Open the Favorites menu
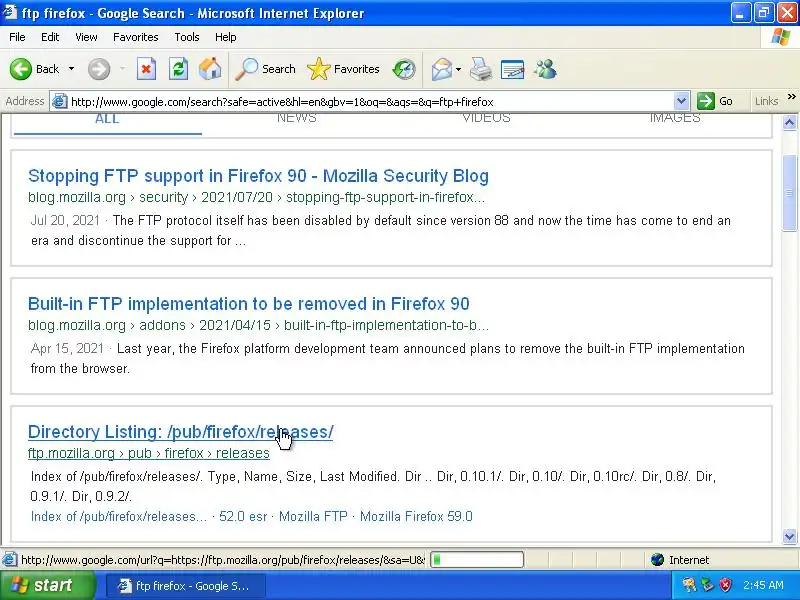The width and height of the screenshot is (800, 600). [x=136, y=37]
